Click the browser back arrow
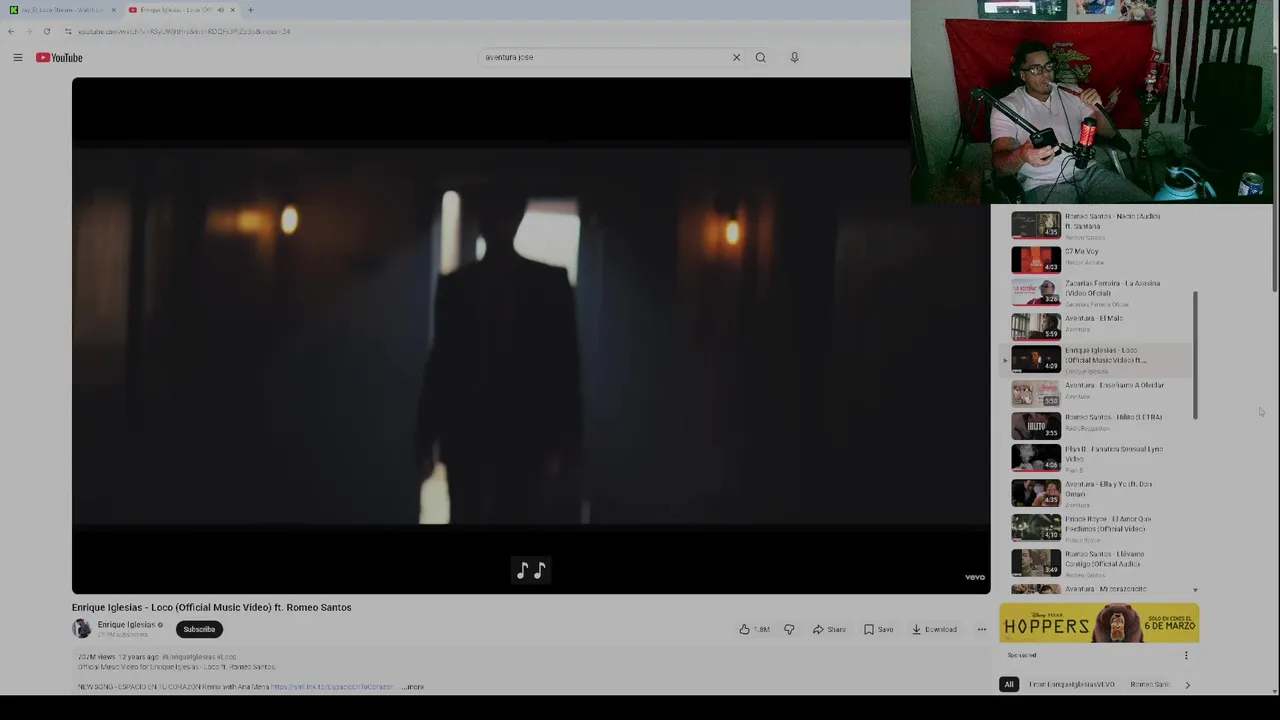Screen dimensions: 1280x720 11,32
